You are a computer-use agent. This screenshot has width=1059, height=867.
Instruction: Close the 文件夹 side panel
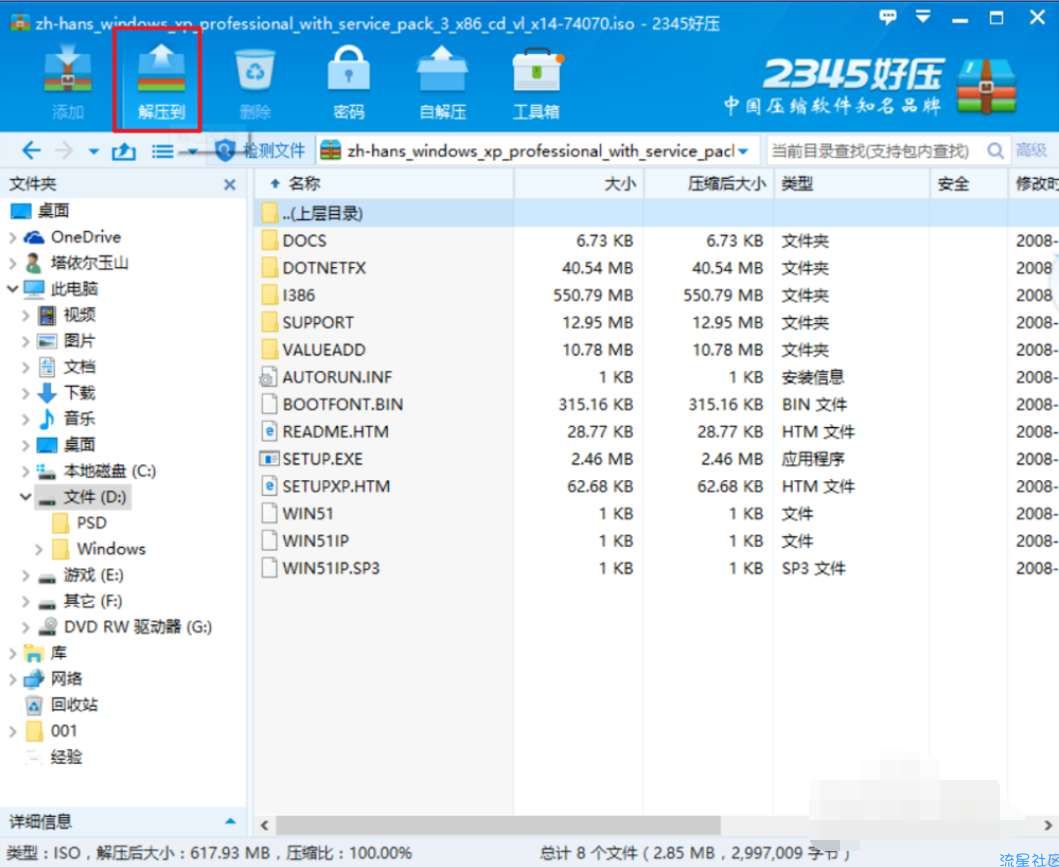pyautogui.click(x=230, y=184)
